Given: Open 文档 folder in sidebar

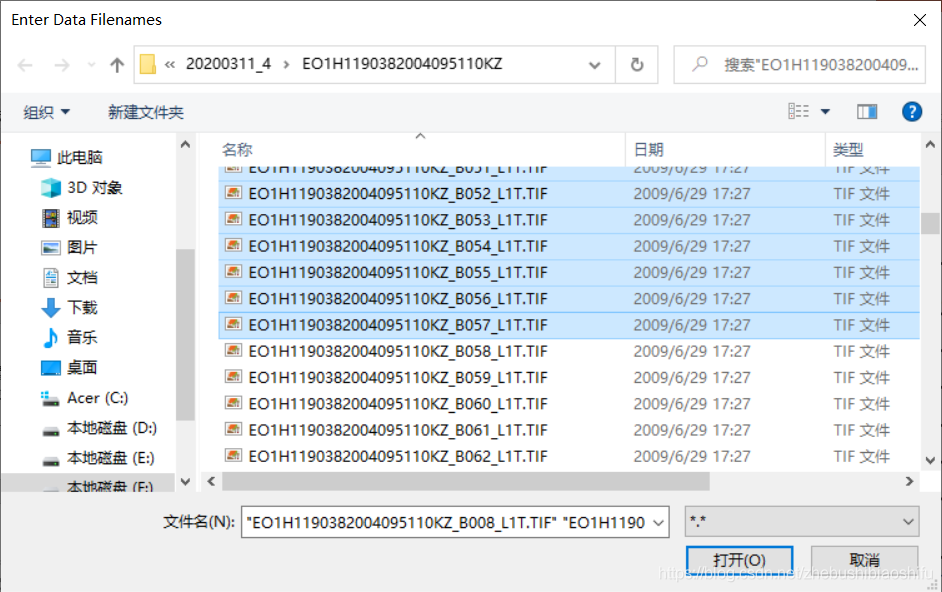Looking at the screenshot, I should coord(69,278).
